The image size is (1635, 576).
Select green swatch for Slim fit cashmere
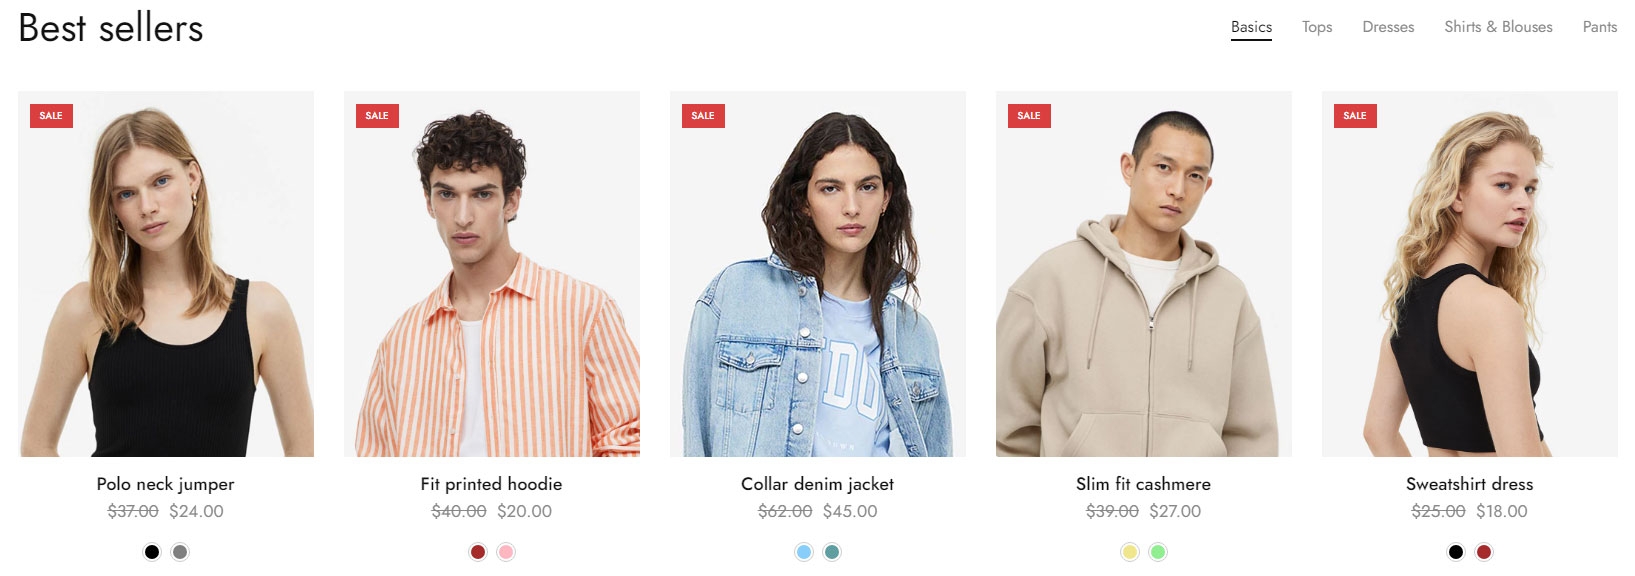coord(1158,552)
